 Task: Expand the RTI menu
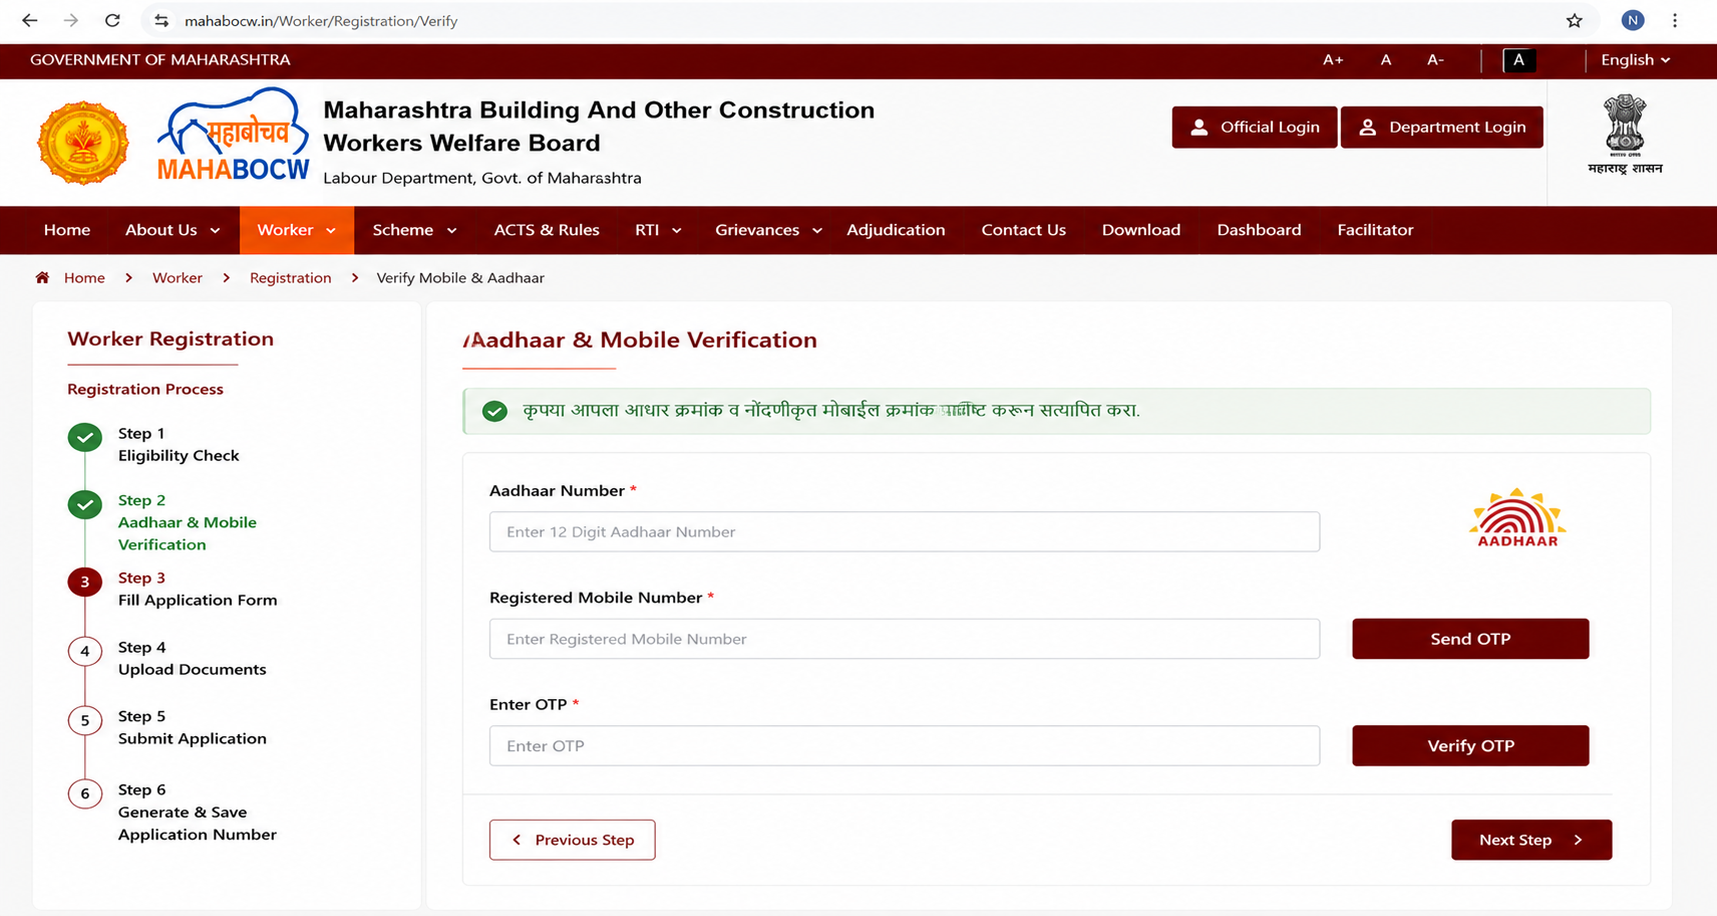pos(658,230)
